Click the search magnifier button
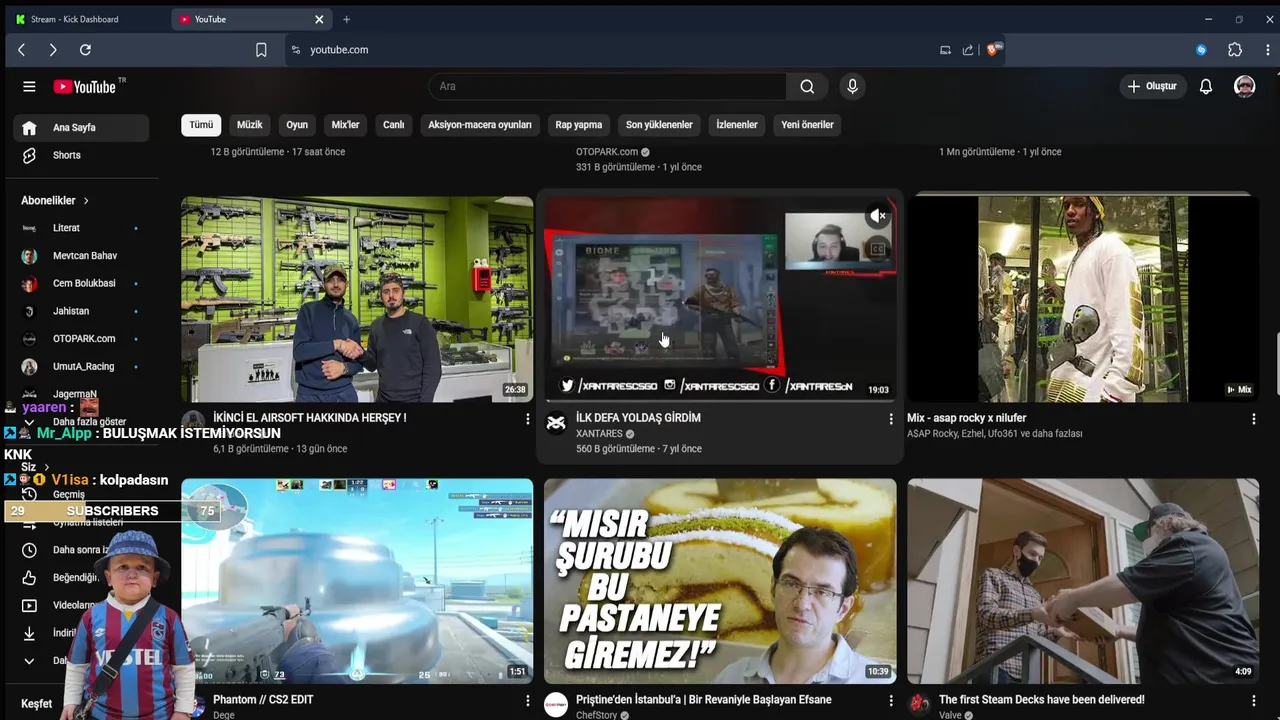The height and width of the screenshot is (720, 1280). [807, 87]
